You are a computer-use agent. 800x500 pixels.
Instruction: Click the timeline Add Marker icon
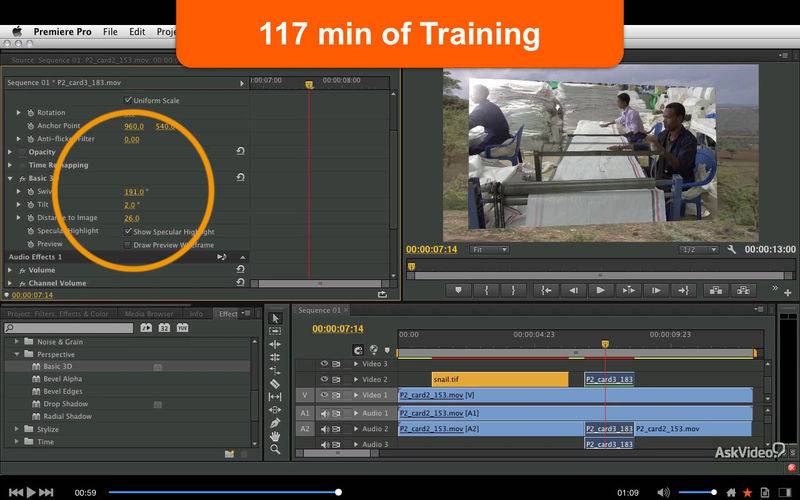coord(387,351)
